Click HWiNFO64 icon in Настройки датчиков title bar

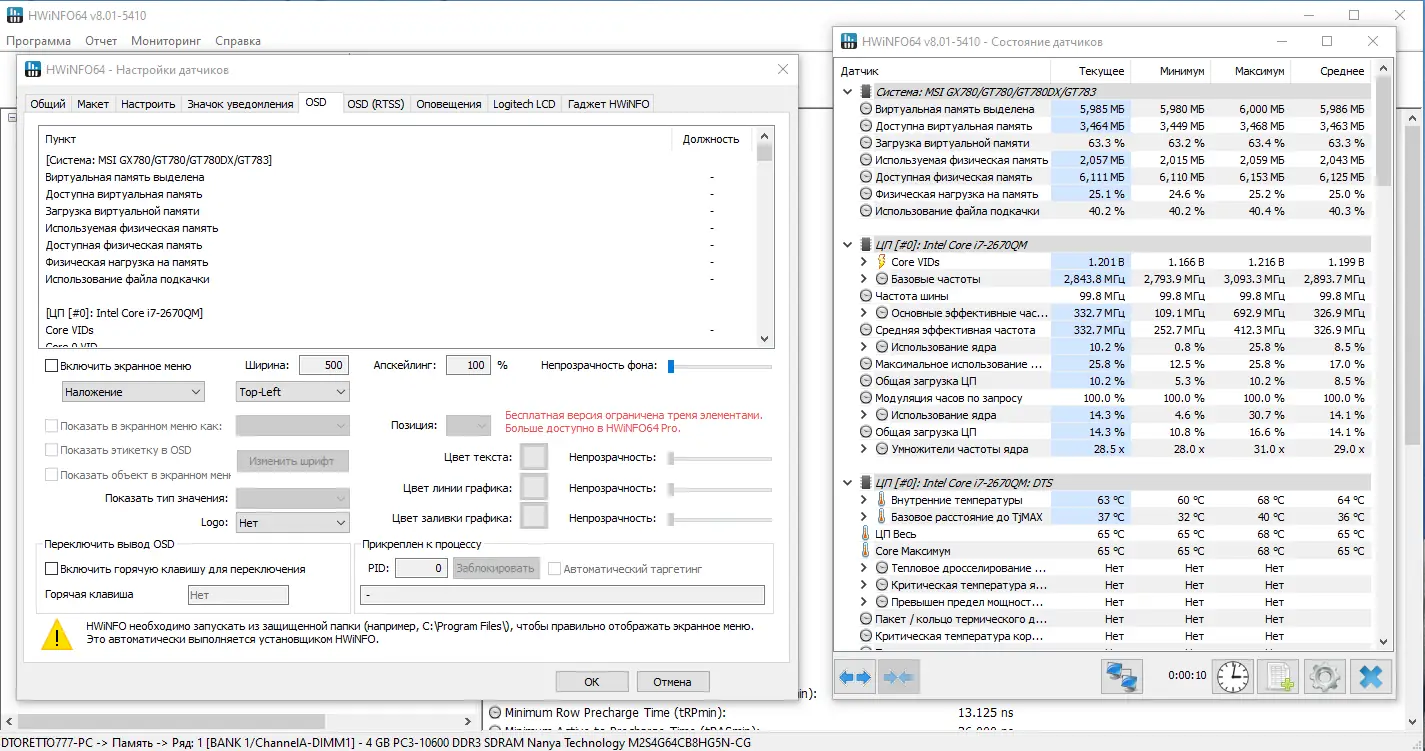(x=33, y=70)
